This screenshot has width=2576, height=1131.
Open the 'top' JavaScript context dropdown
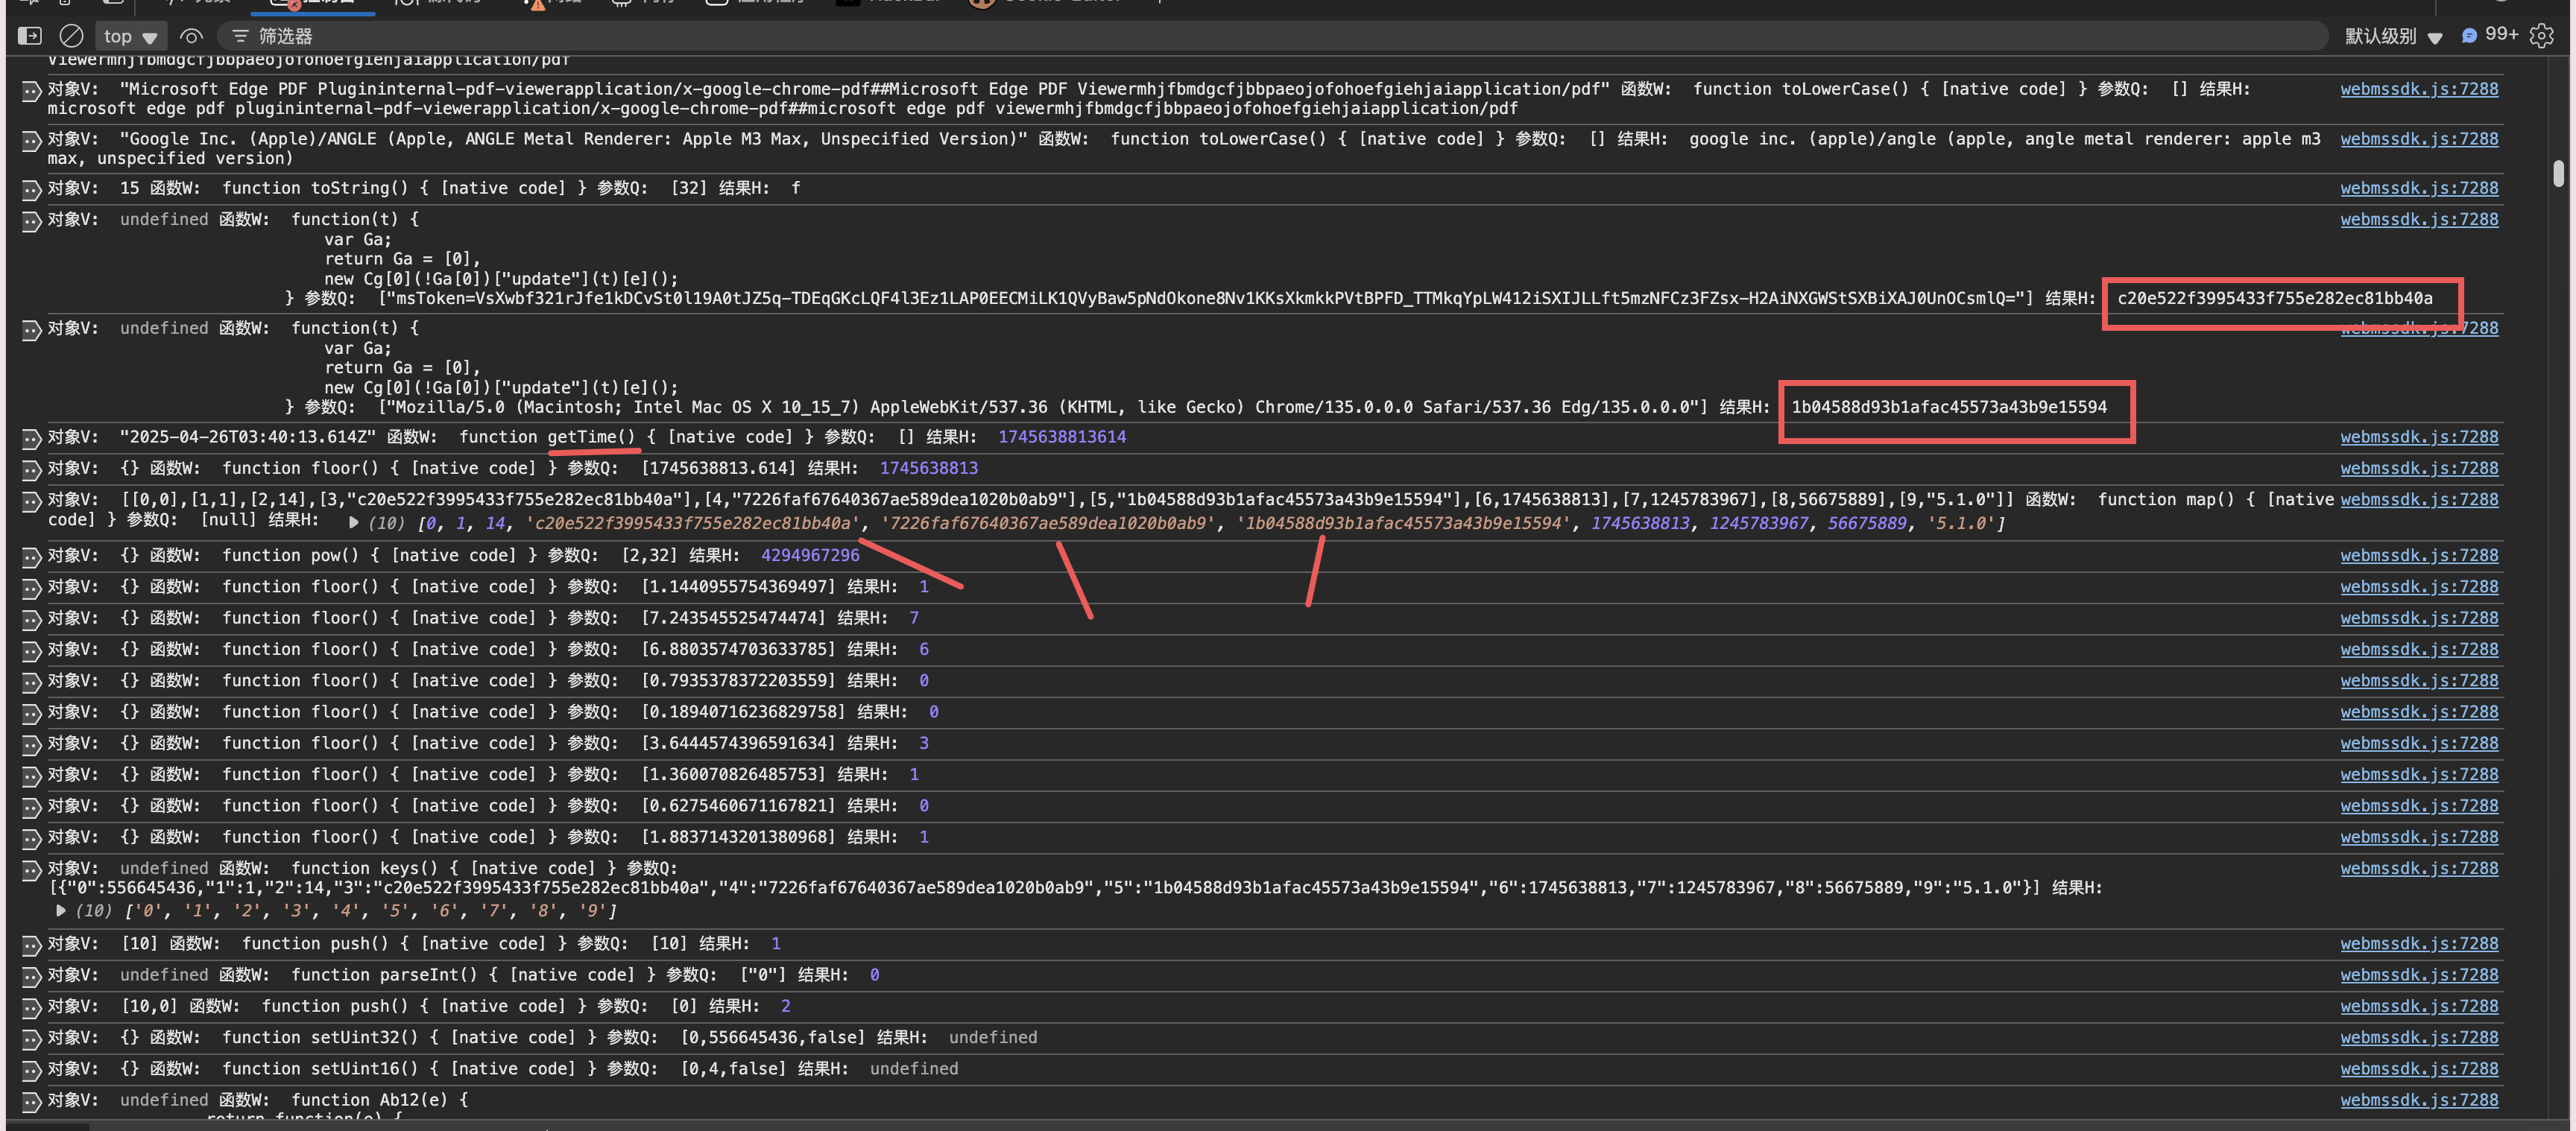[x=130, y=37]
